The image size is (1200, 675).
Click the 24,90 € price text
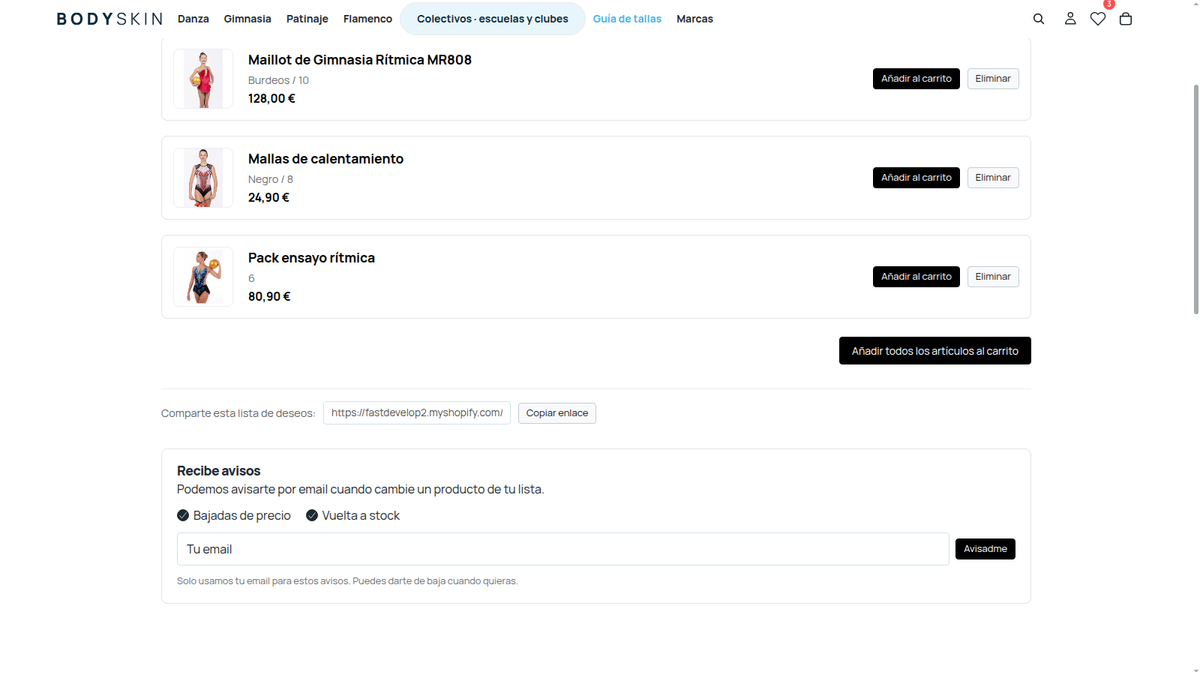(269, 198)
